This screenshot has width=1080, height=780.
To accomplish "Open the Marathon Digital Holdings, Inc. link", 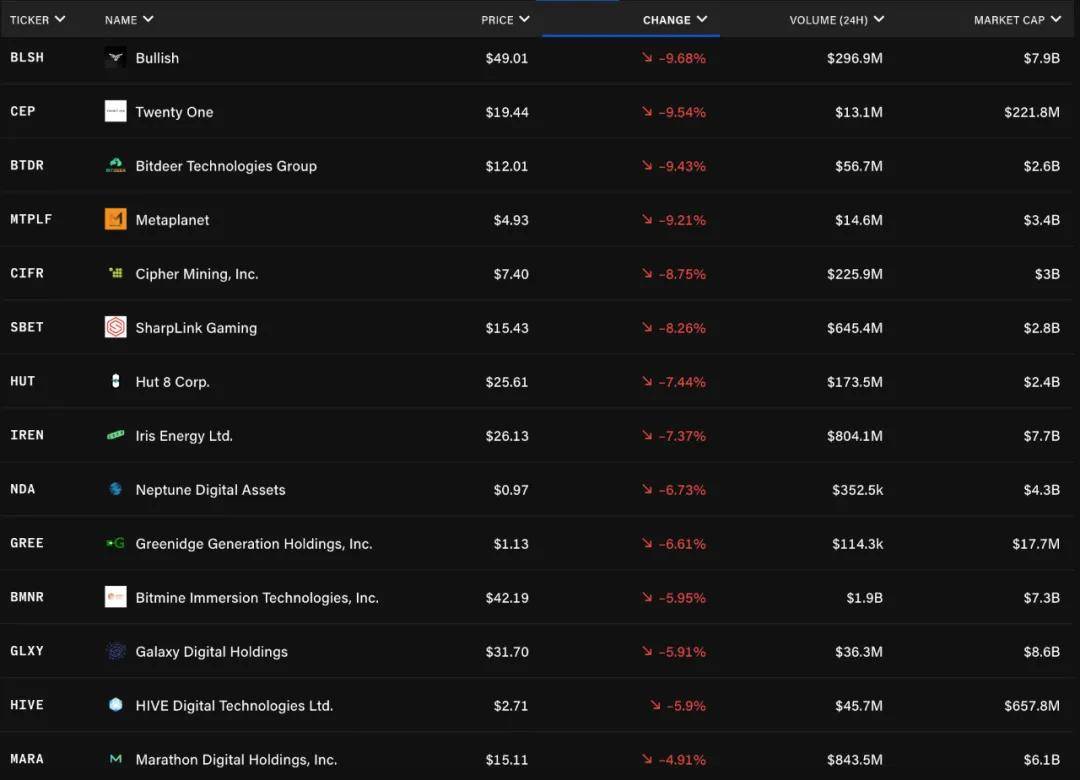I will [x=236, y=760].
